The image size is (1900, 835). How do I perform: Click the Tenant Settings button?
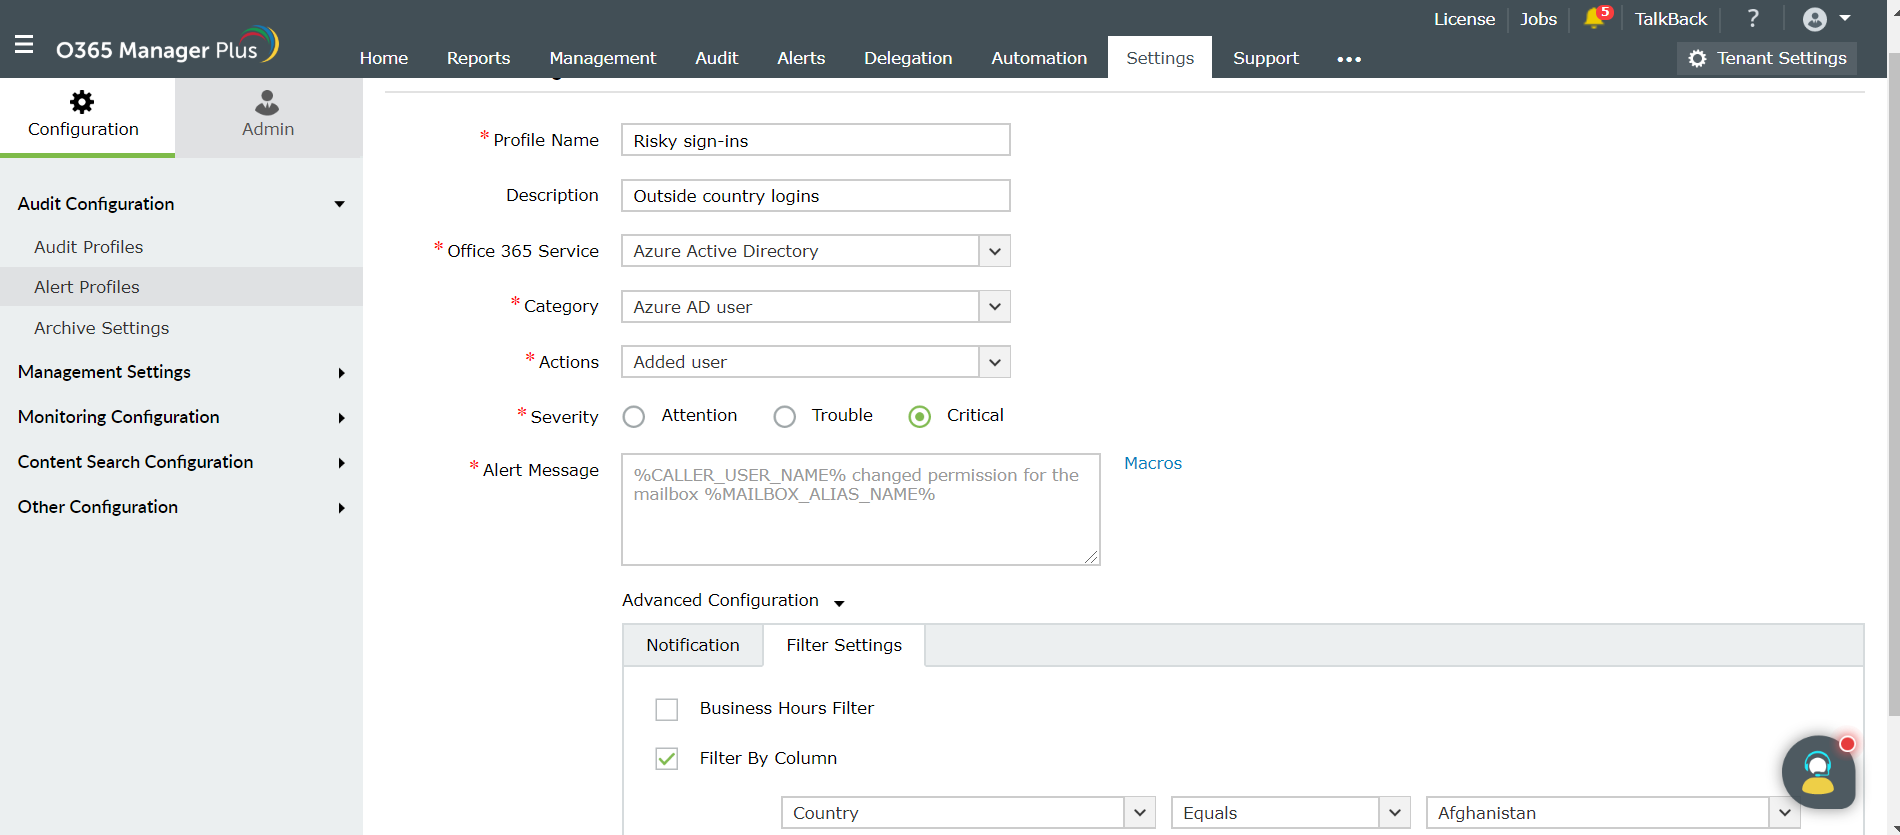(x=1767, y=58)
